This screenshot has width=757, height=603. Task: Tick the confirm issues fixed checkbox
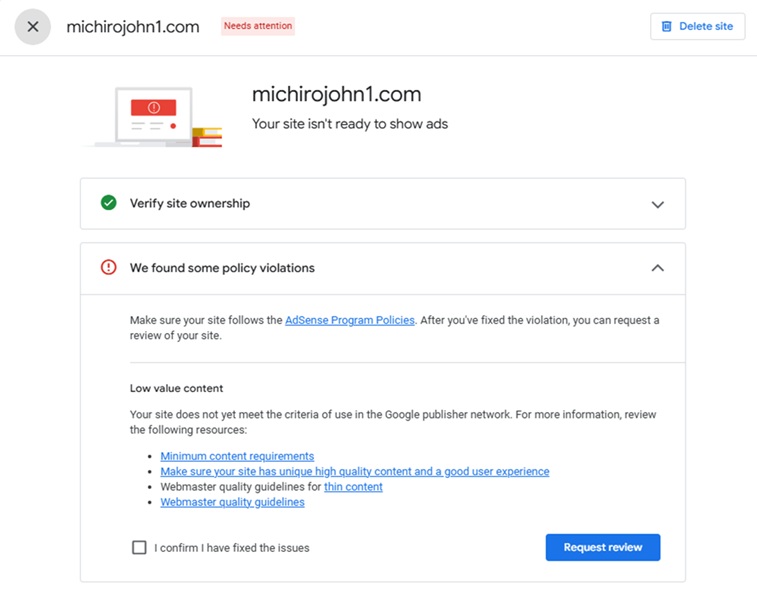click(x=139, y=548)
